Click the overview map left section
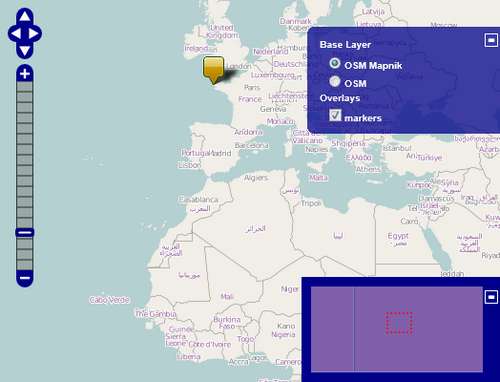500x382 pixels. pyautogui.click(x=332, y=329)
